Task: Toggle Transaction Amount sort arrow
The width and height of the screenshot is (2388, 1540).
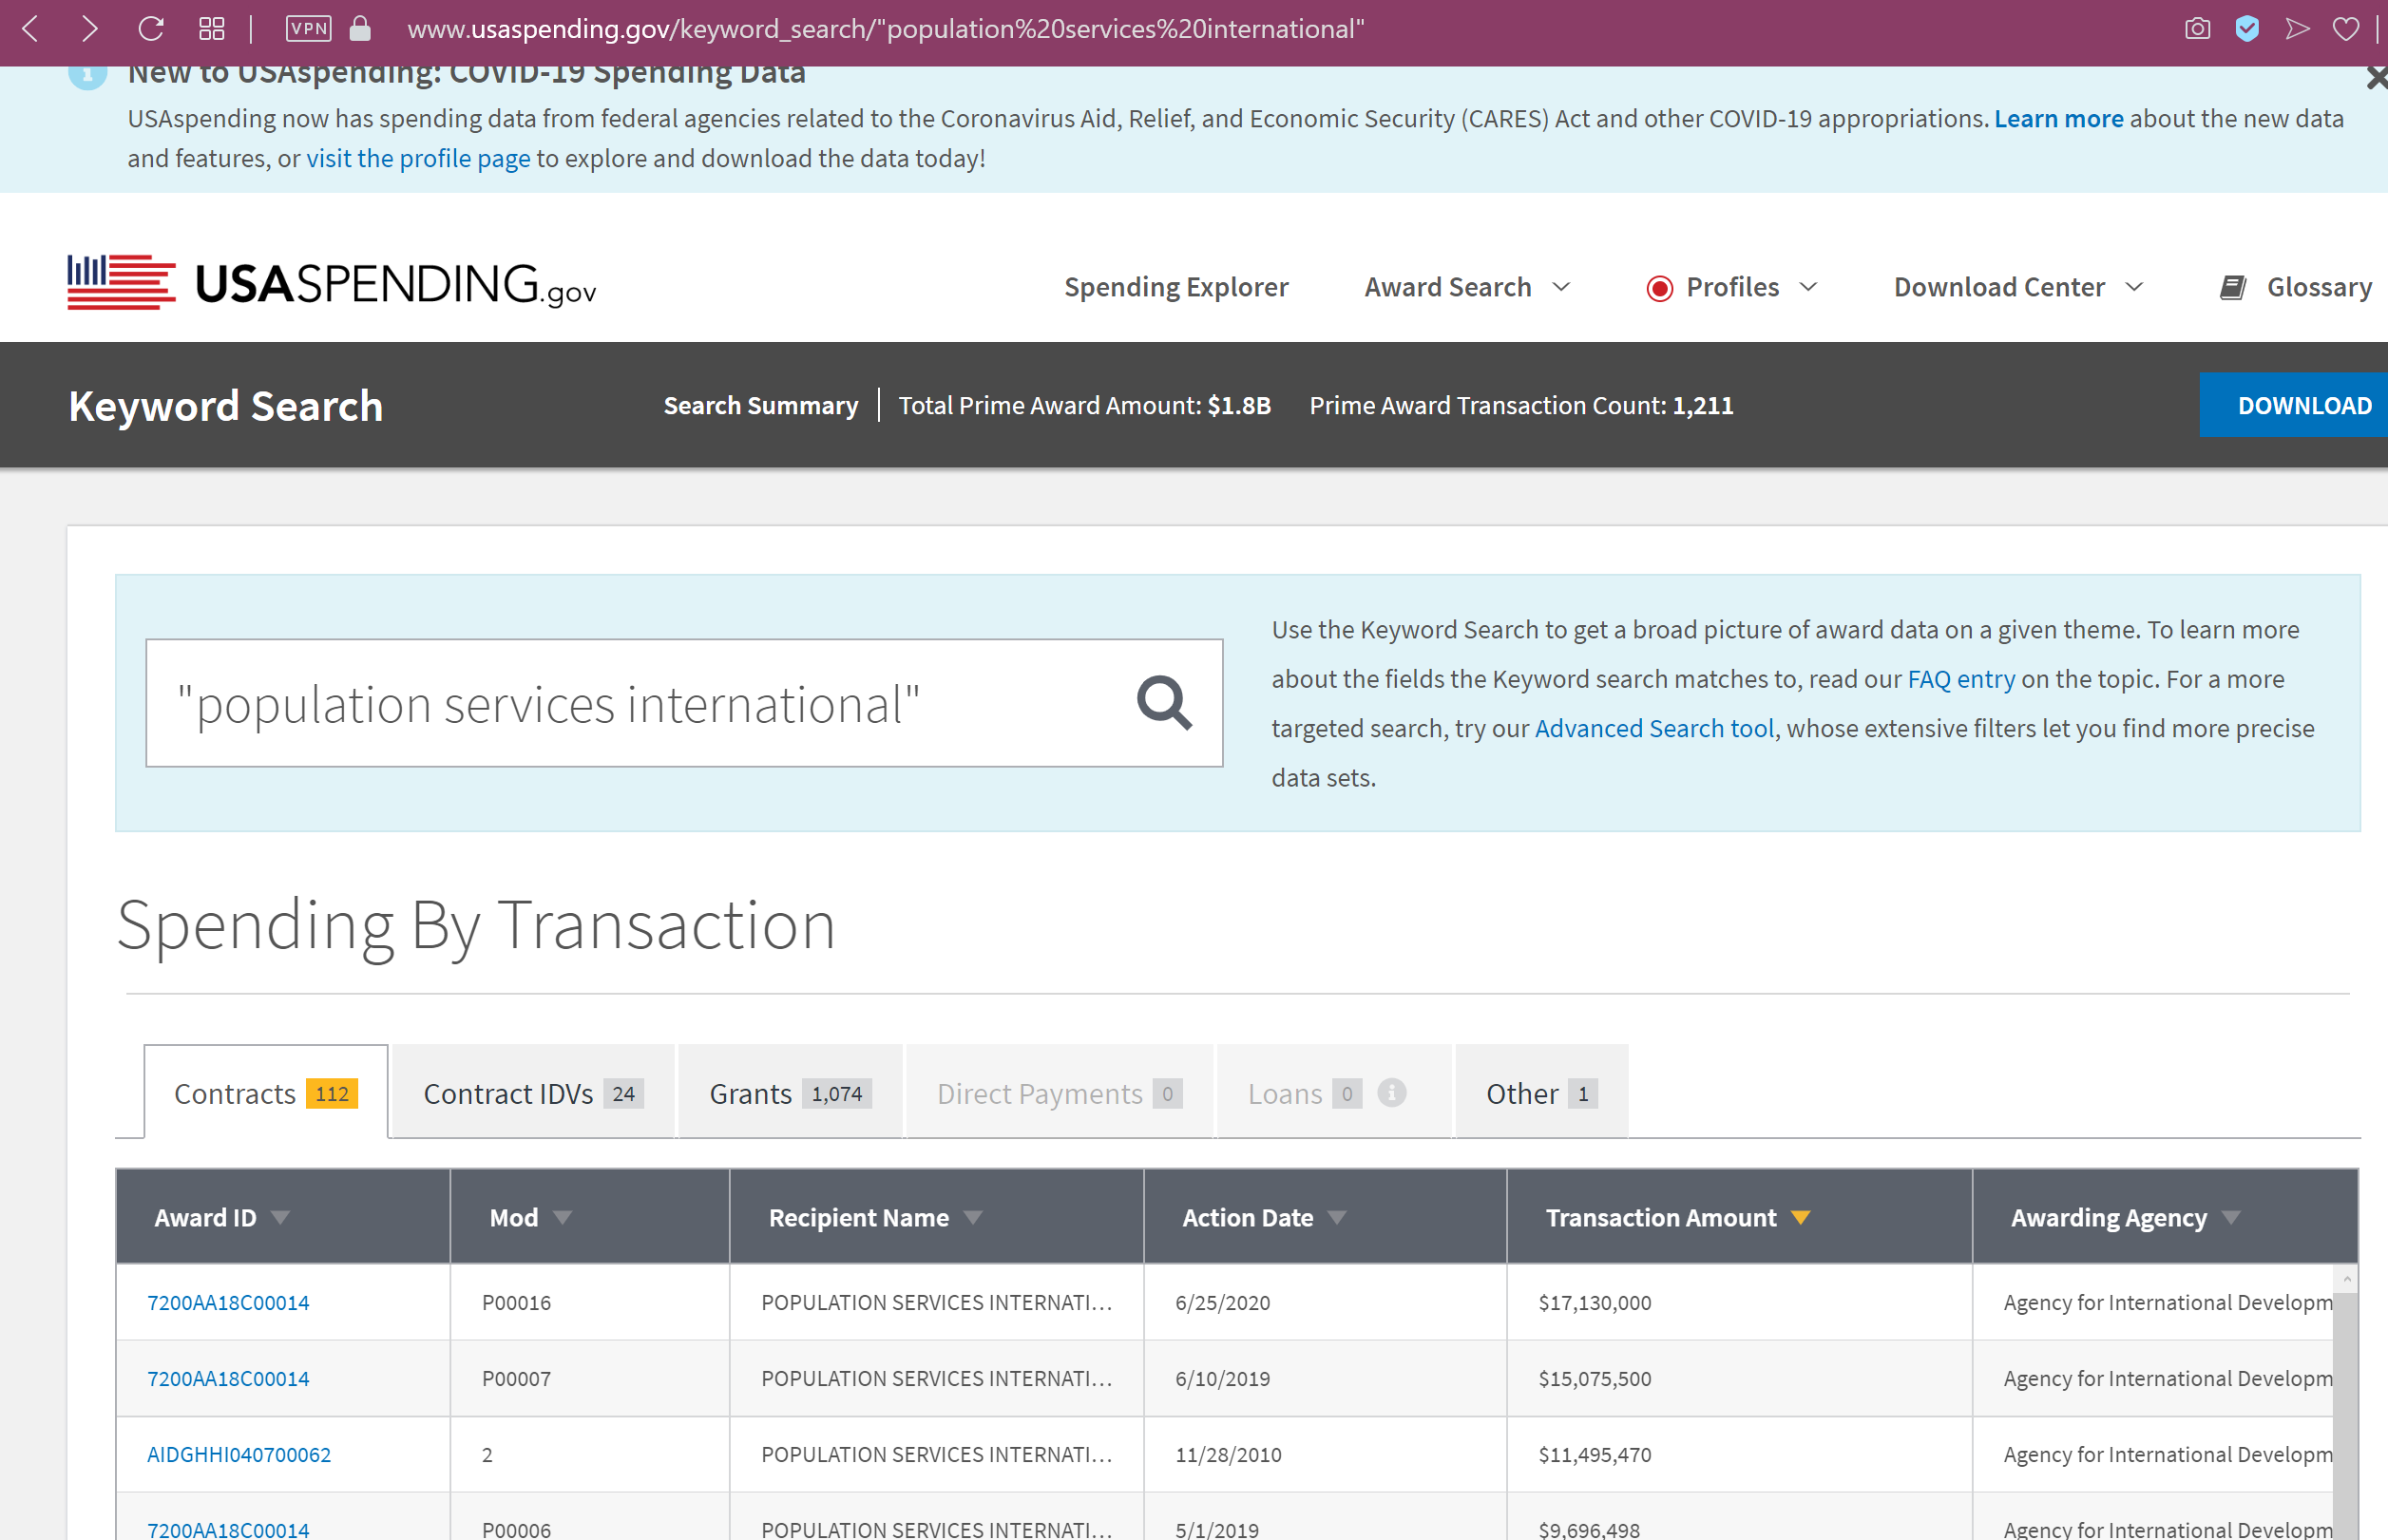Action: (1801, 1218)
